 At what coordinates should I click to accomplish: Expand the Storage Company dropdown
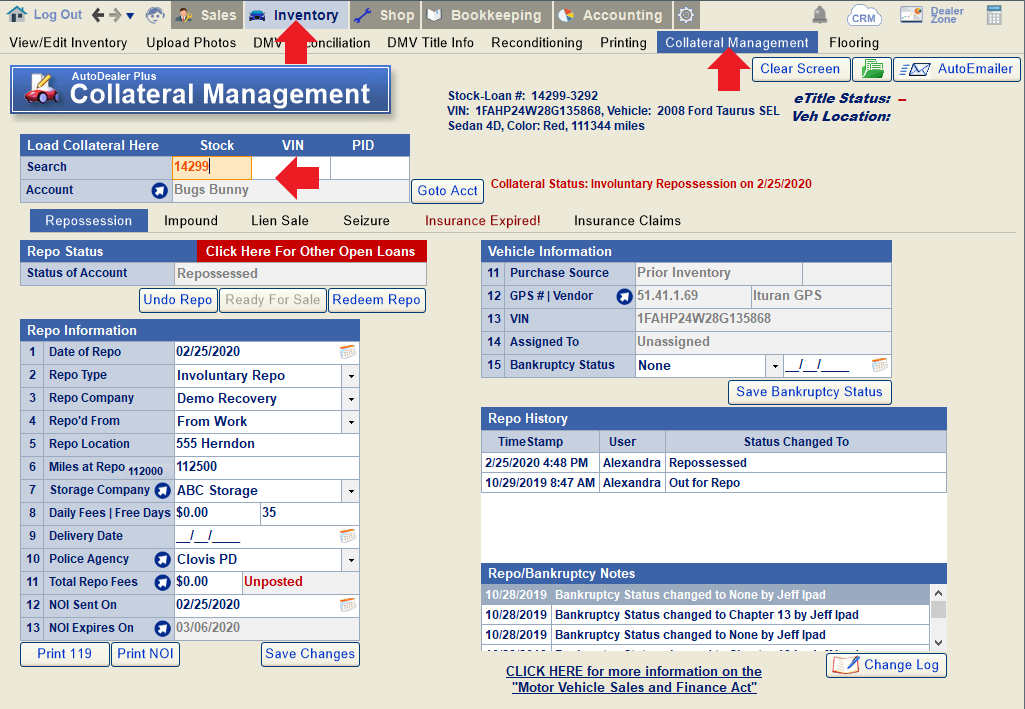point(351,491)
